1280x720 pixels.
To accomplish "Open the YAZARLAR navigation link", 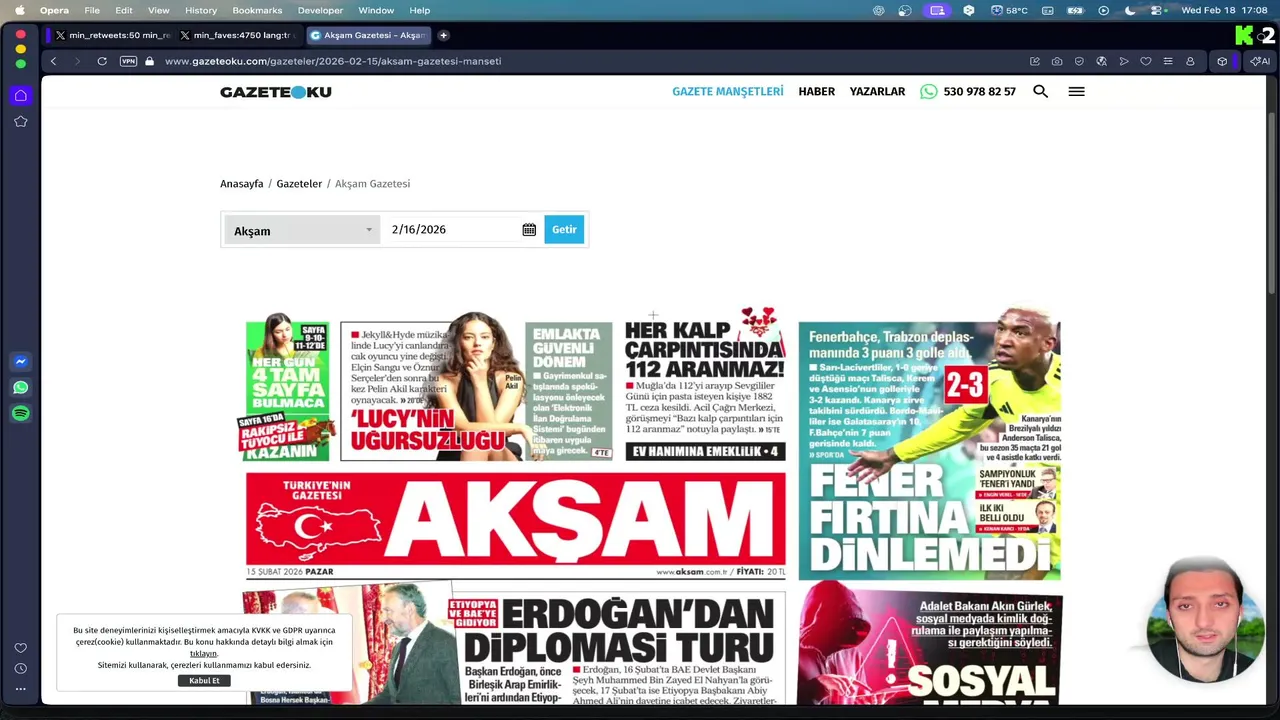I will [877, 91].
